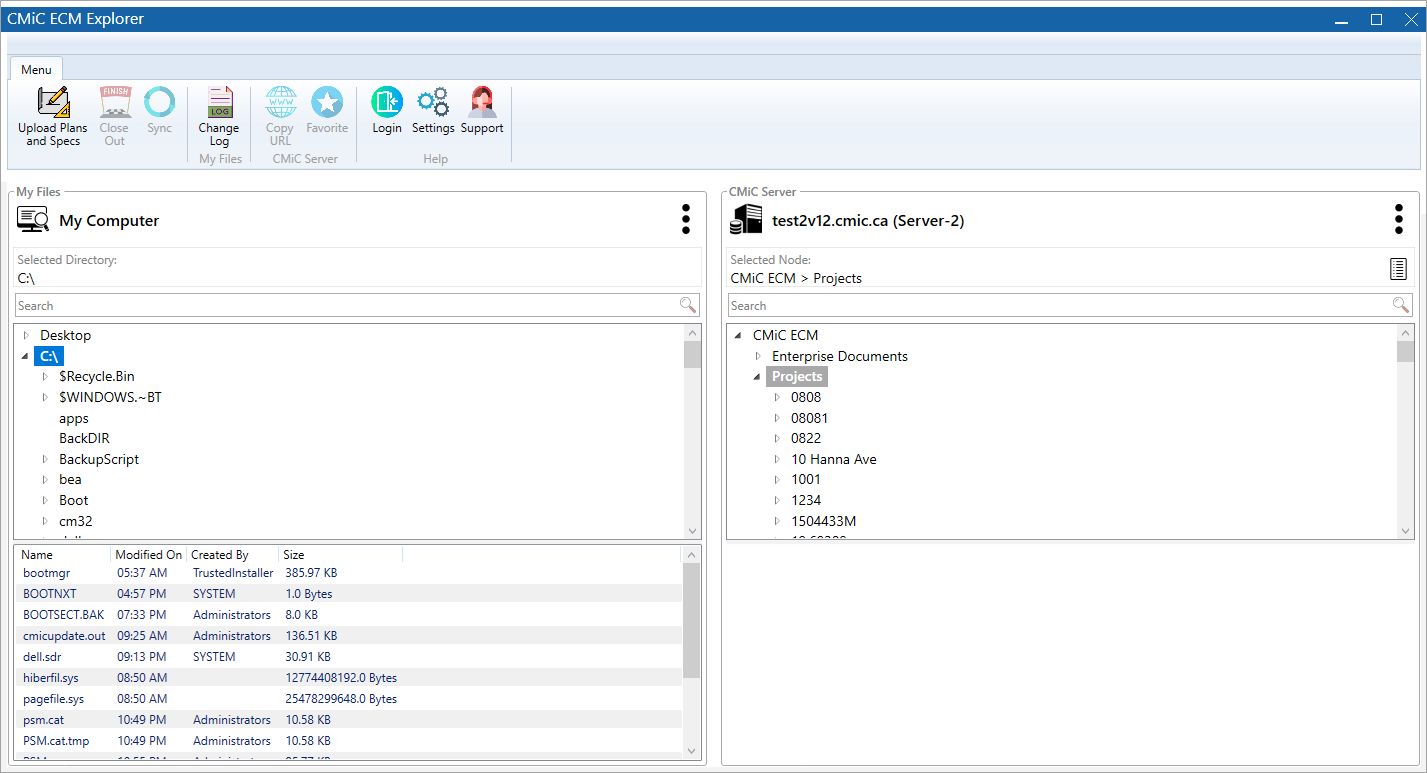The width and height of the screenshot is (1427, 773).
Task: Click file list scrollbar down arrow
Action: [692, 750]
